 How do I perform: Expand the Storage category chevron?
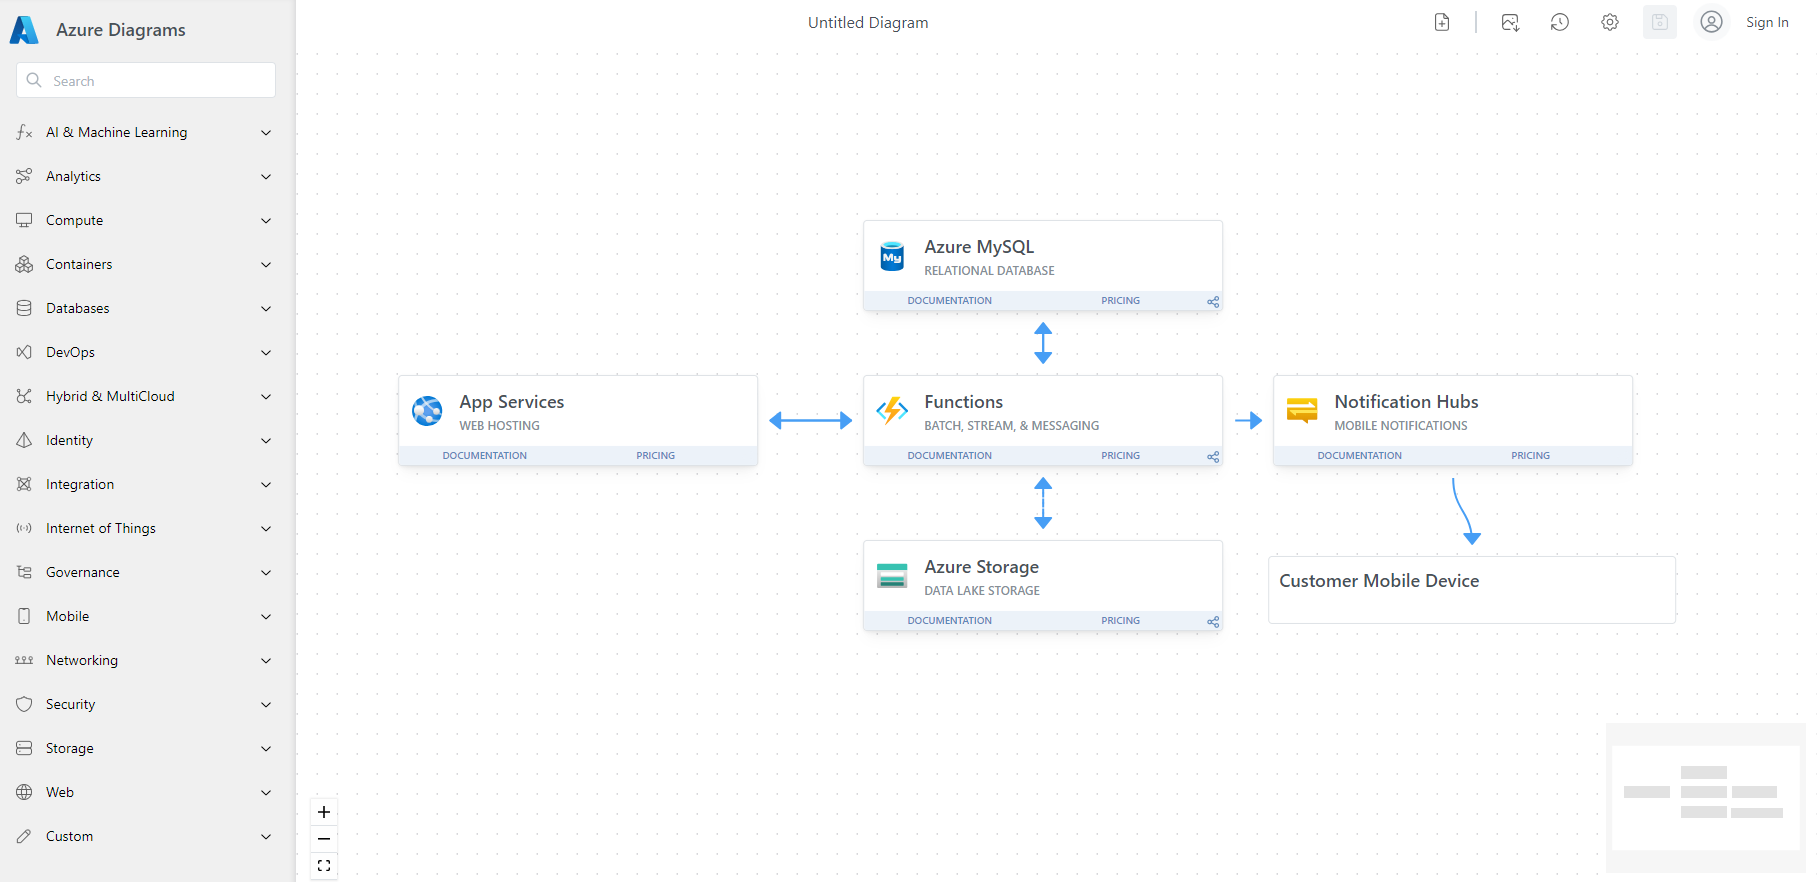click(266, 748)
